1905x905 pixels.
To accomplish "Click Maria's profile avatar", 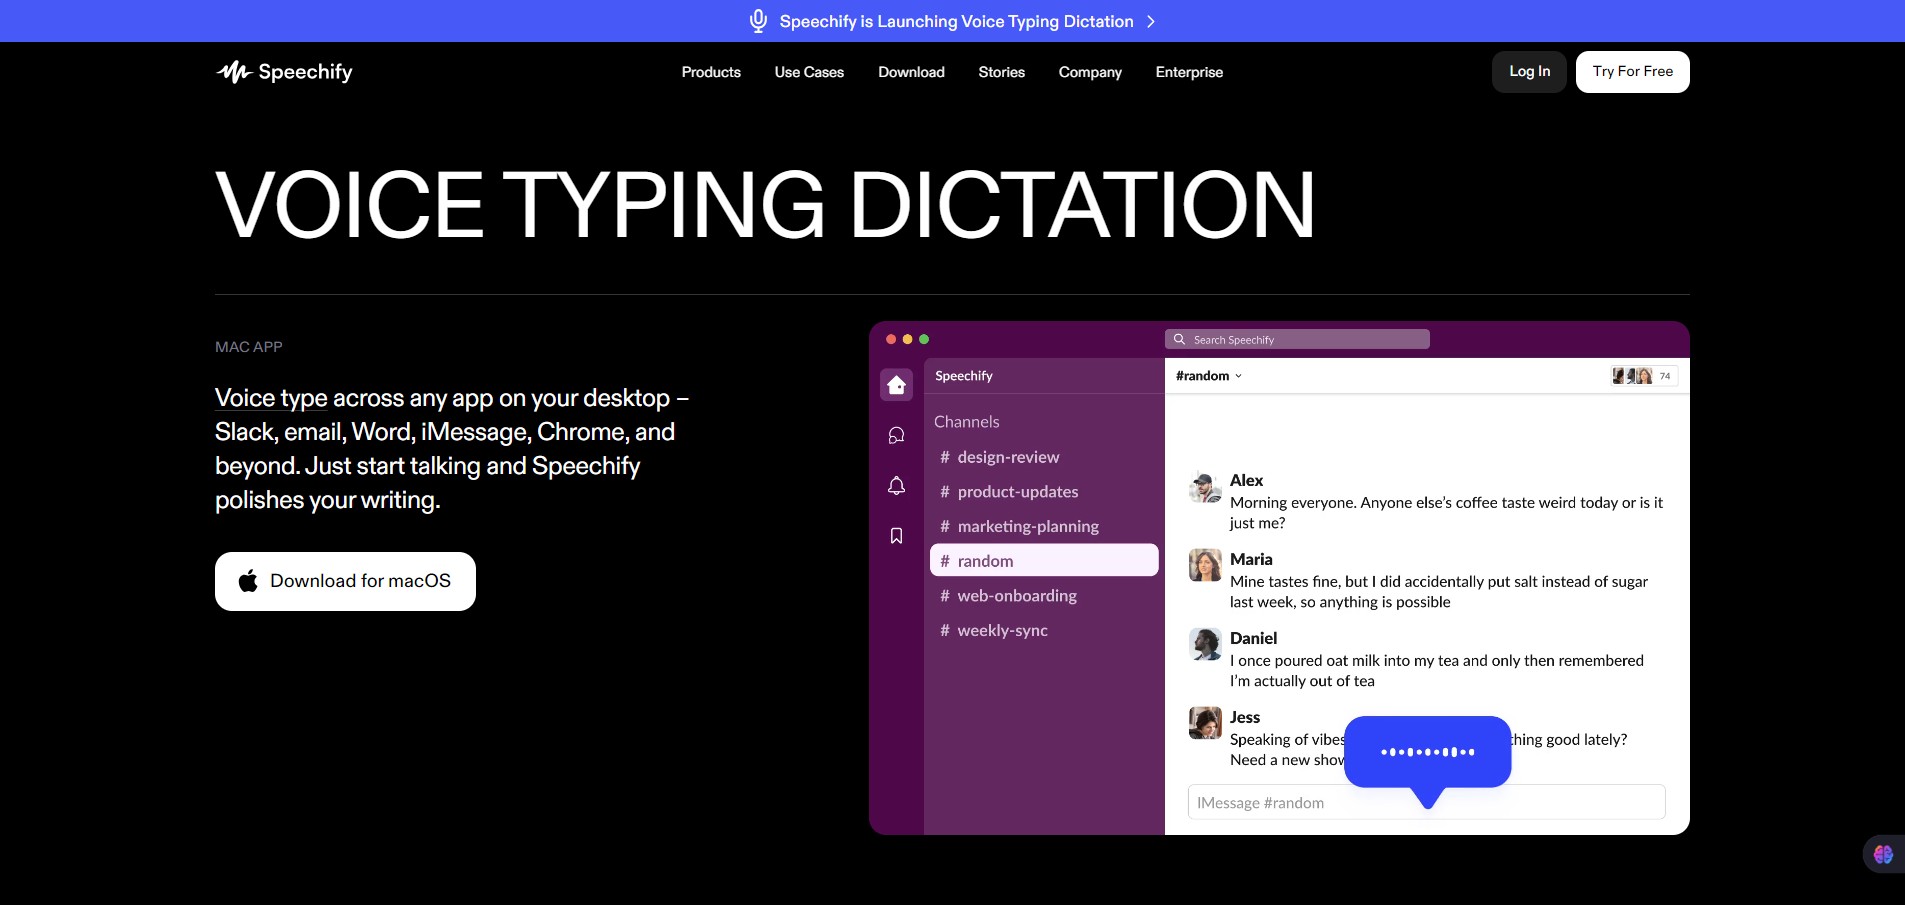I will 1205,565.
